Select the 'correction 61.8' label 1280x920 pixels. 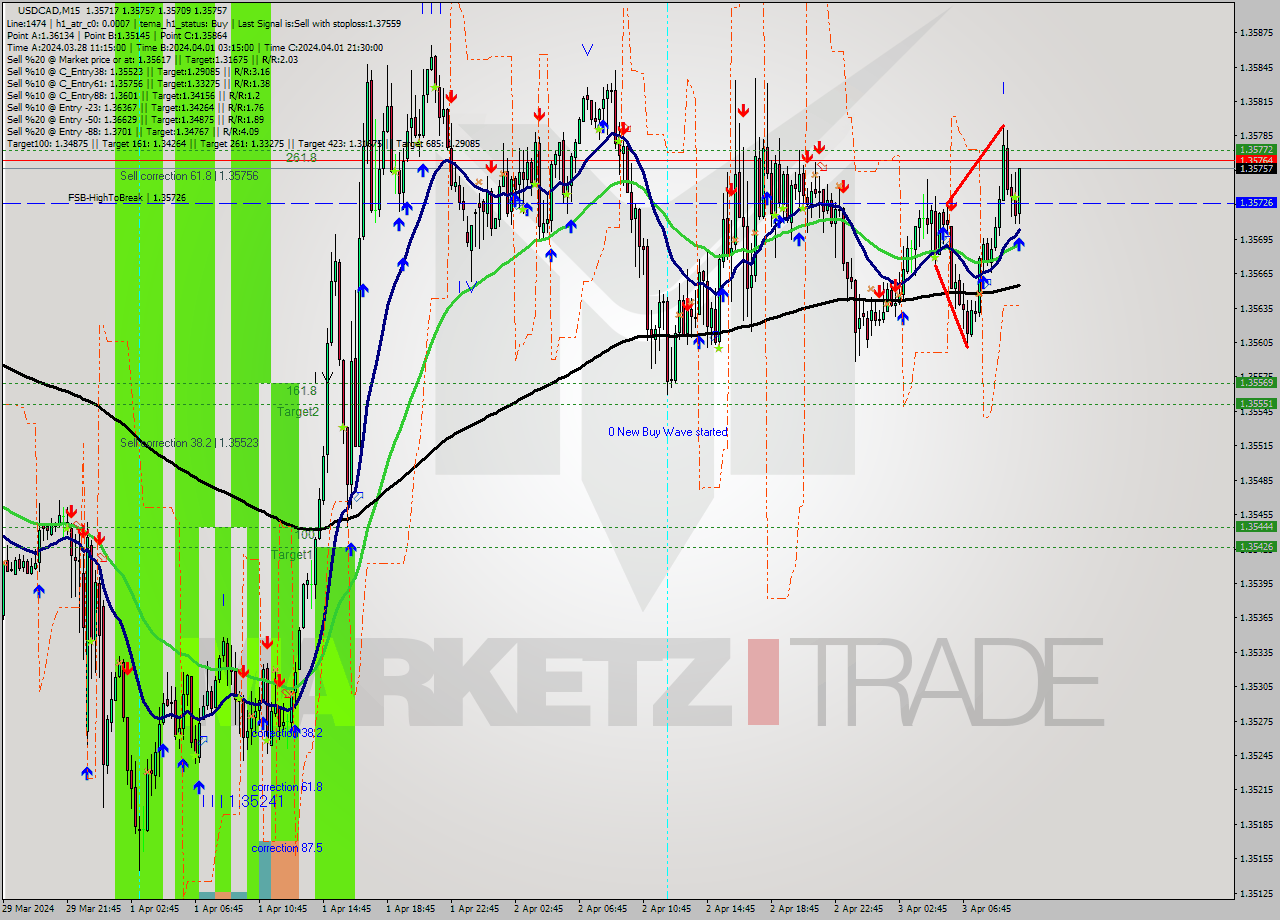tap(287, 787)
